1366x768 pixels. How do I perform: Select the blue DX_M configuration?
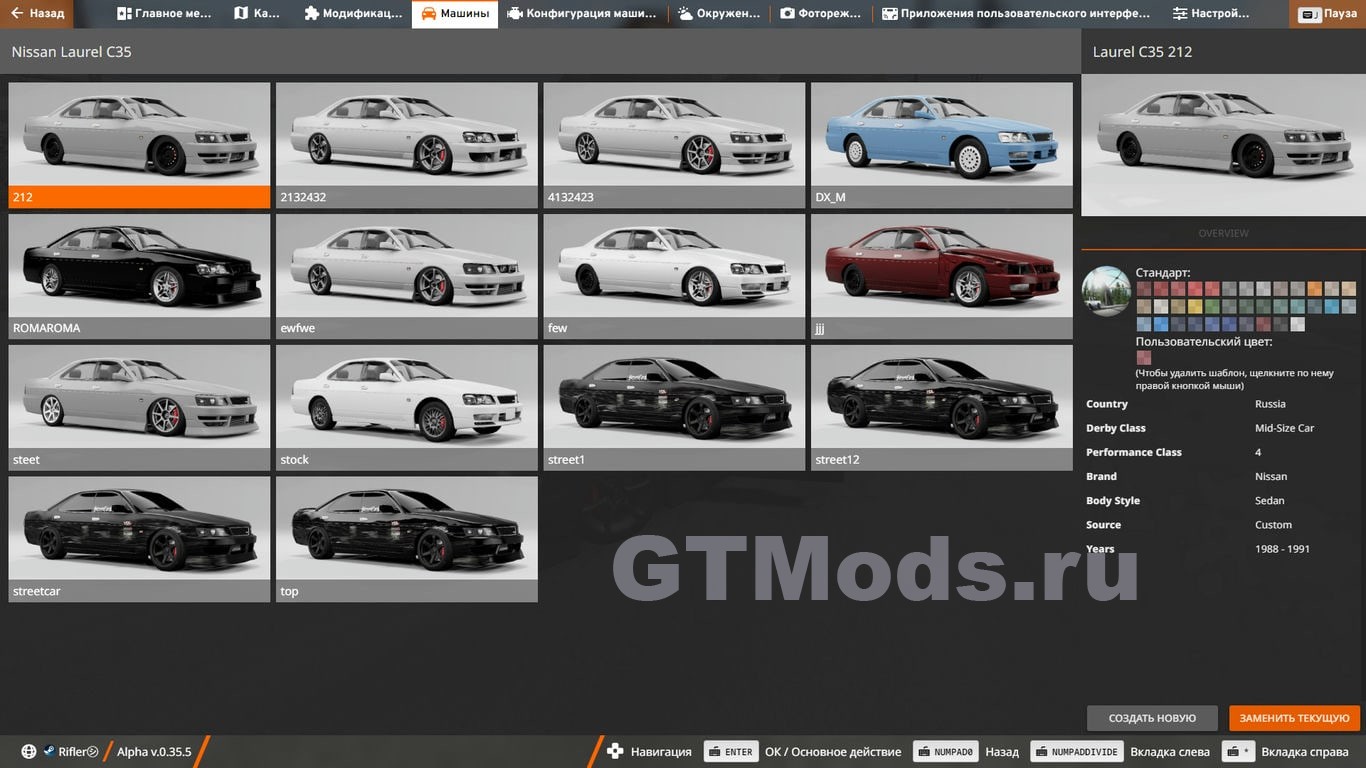click(942, 145)
